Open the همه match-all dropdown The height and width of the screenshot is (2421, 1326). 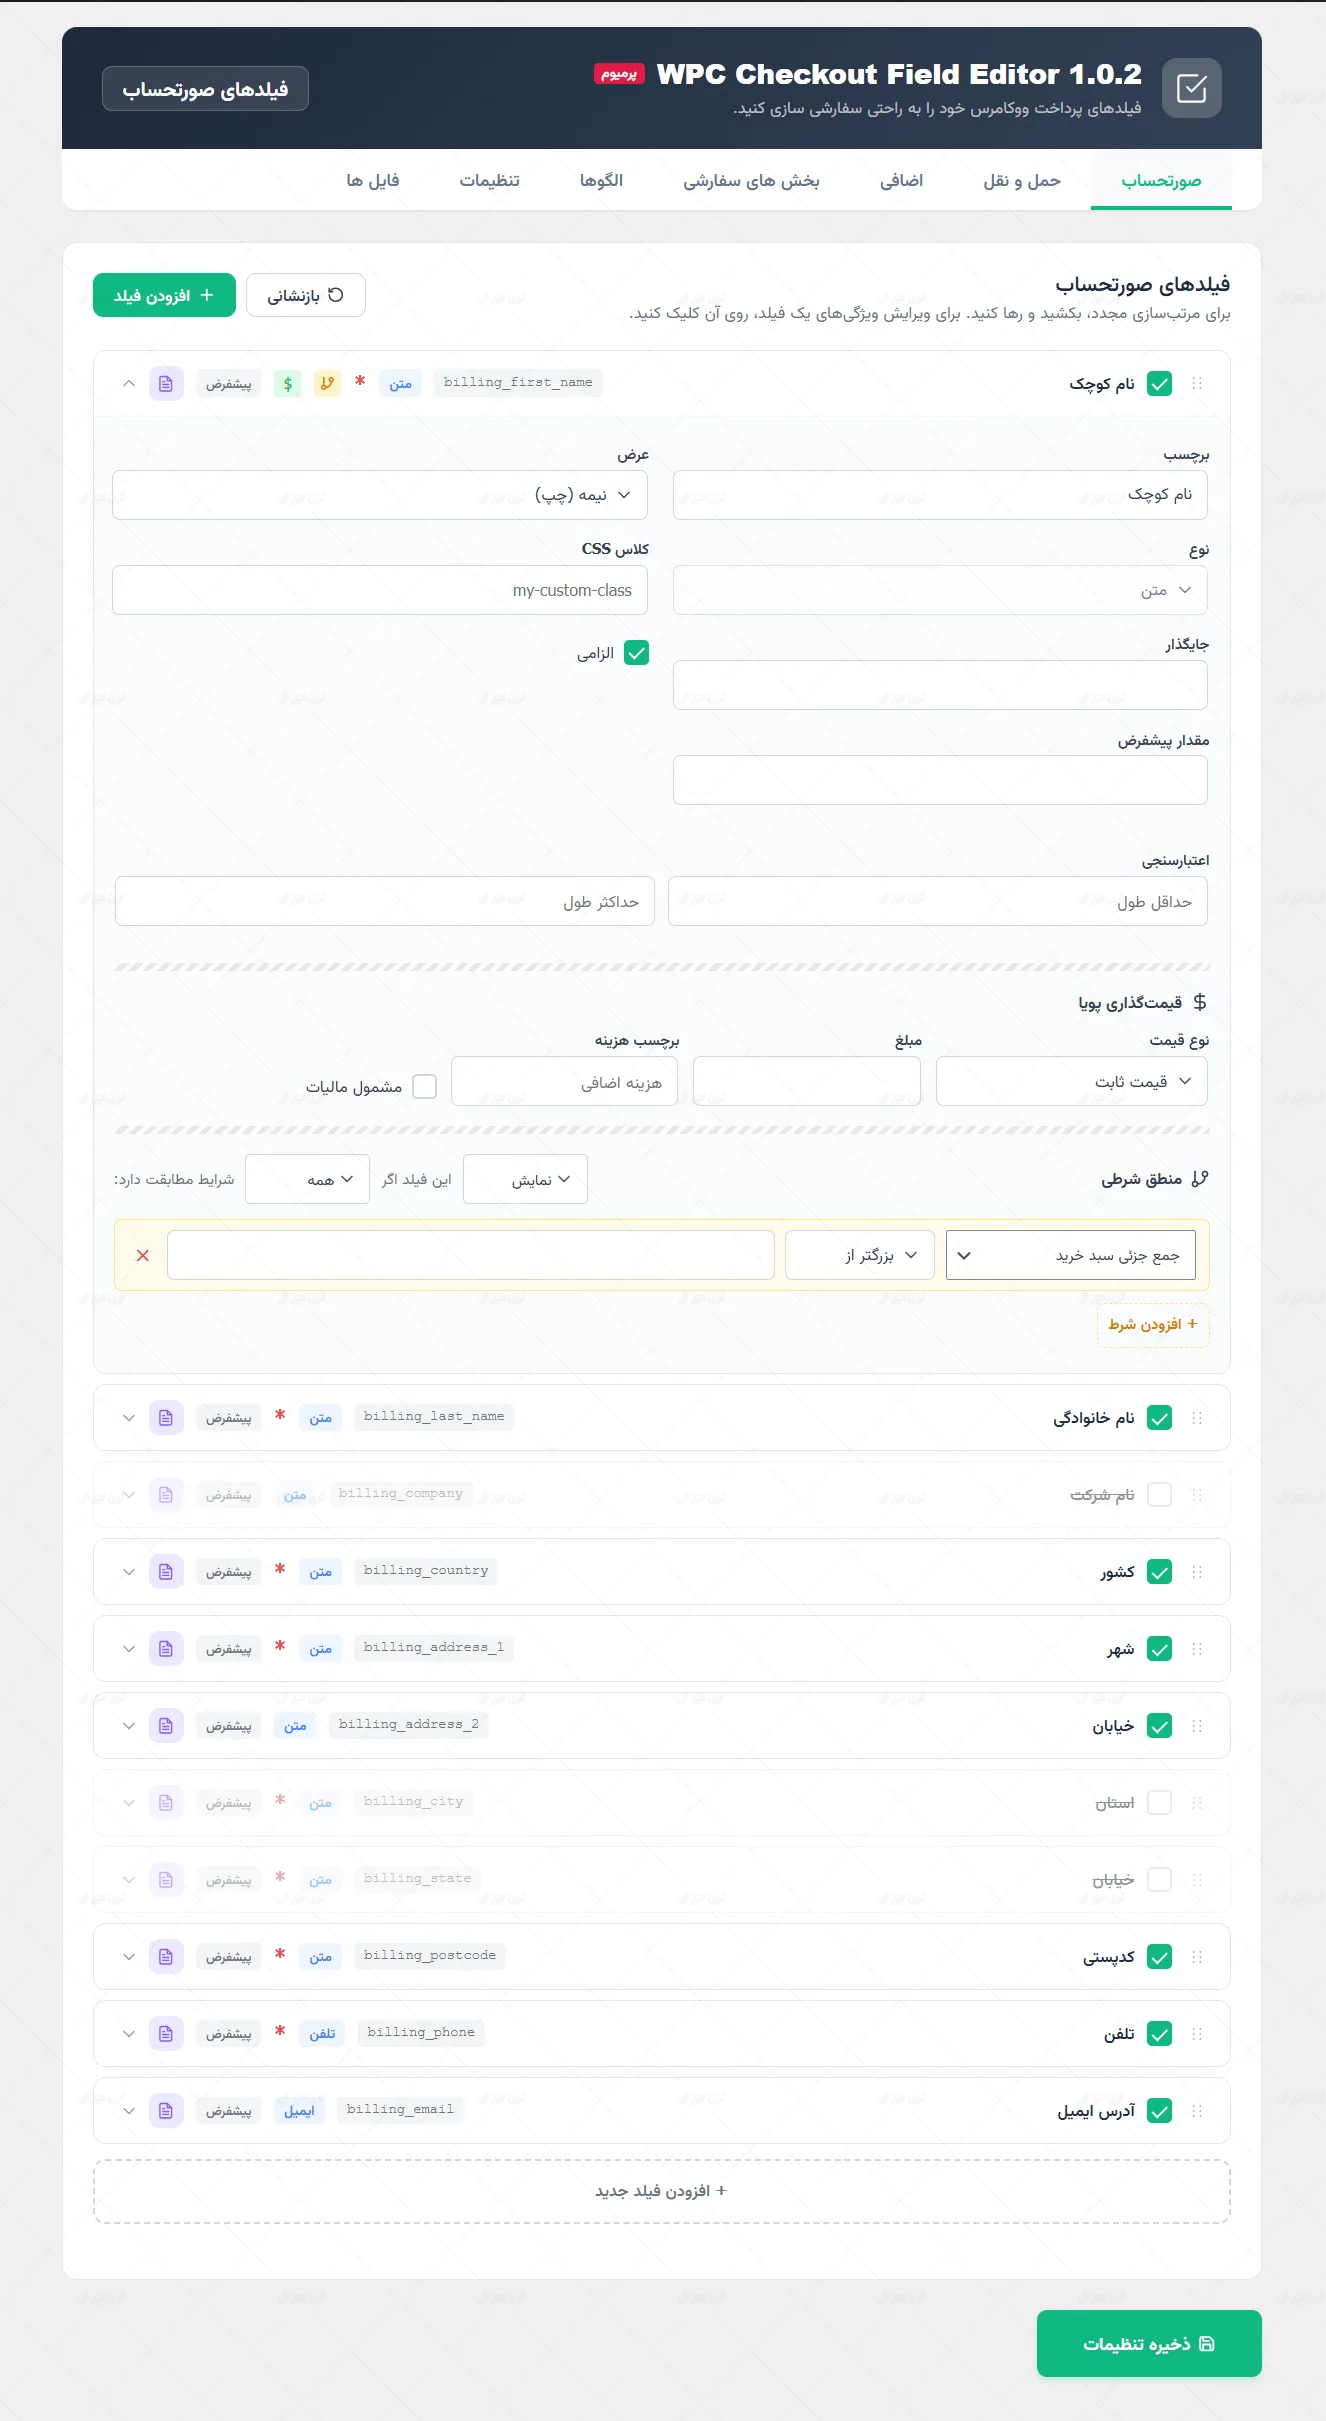[x=307, y=1179]
